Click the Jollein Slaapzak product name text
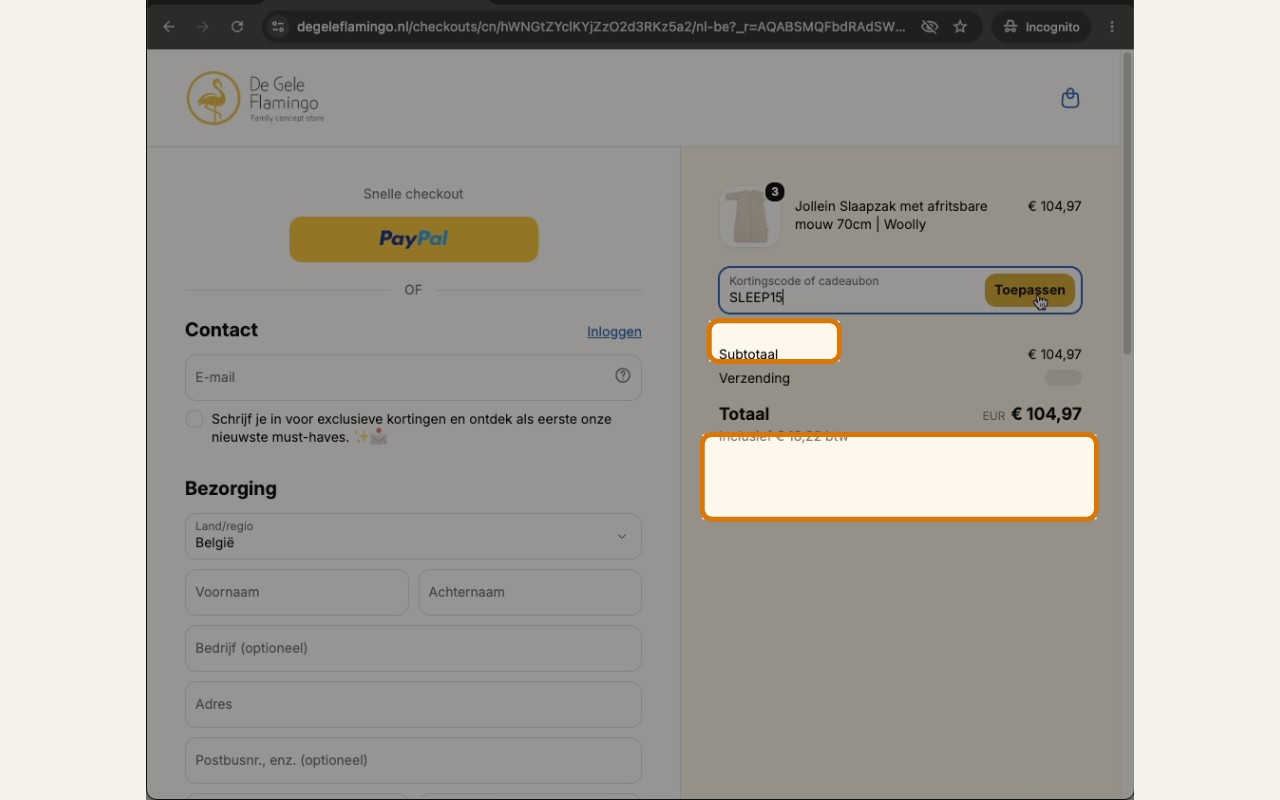 [891, 215]
